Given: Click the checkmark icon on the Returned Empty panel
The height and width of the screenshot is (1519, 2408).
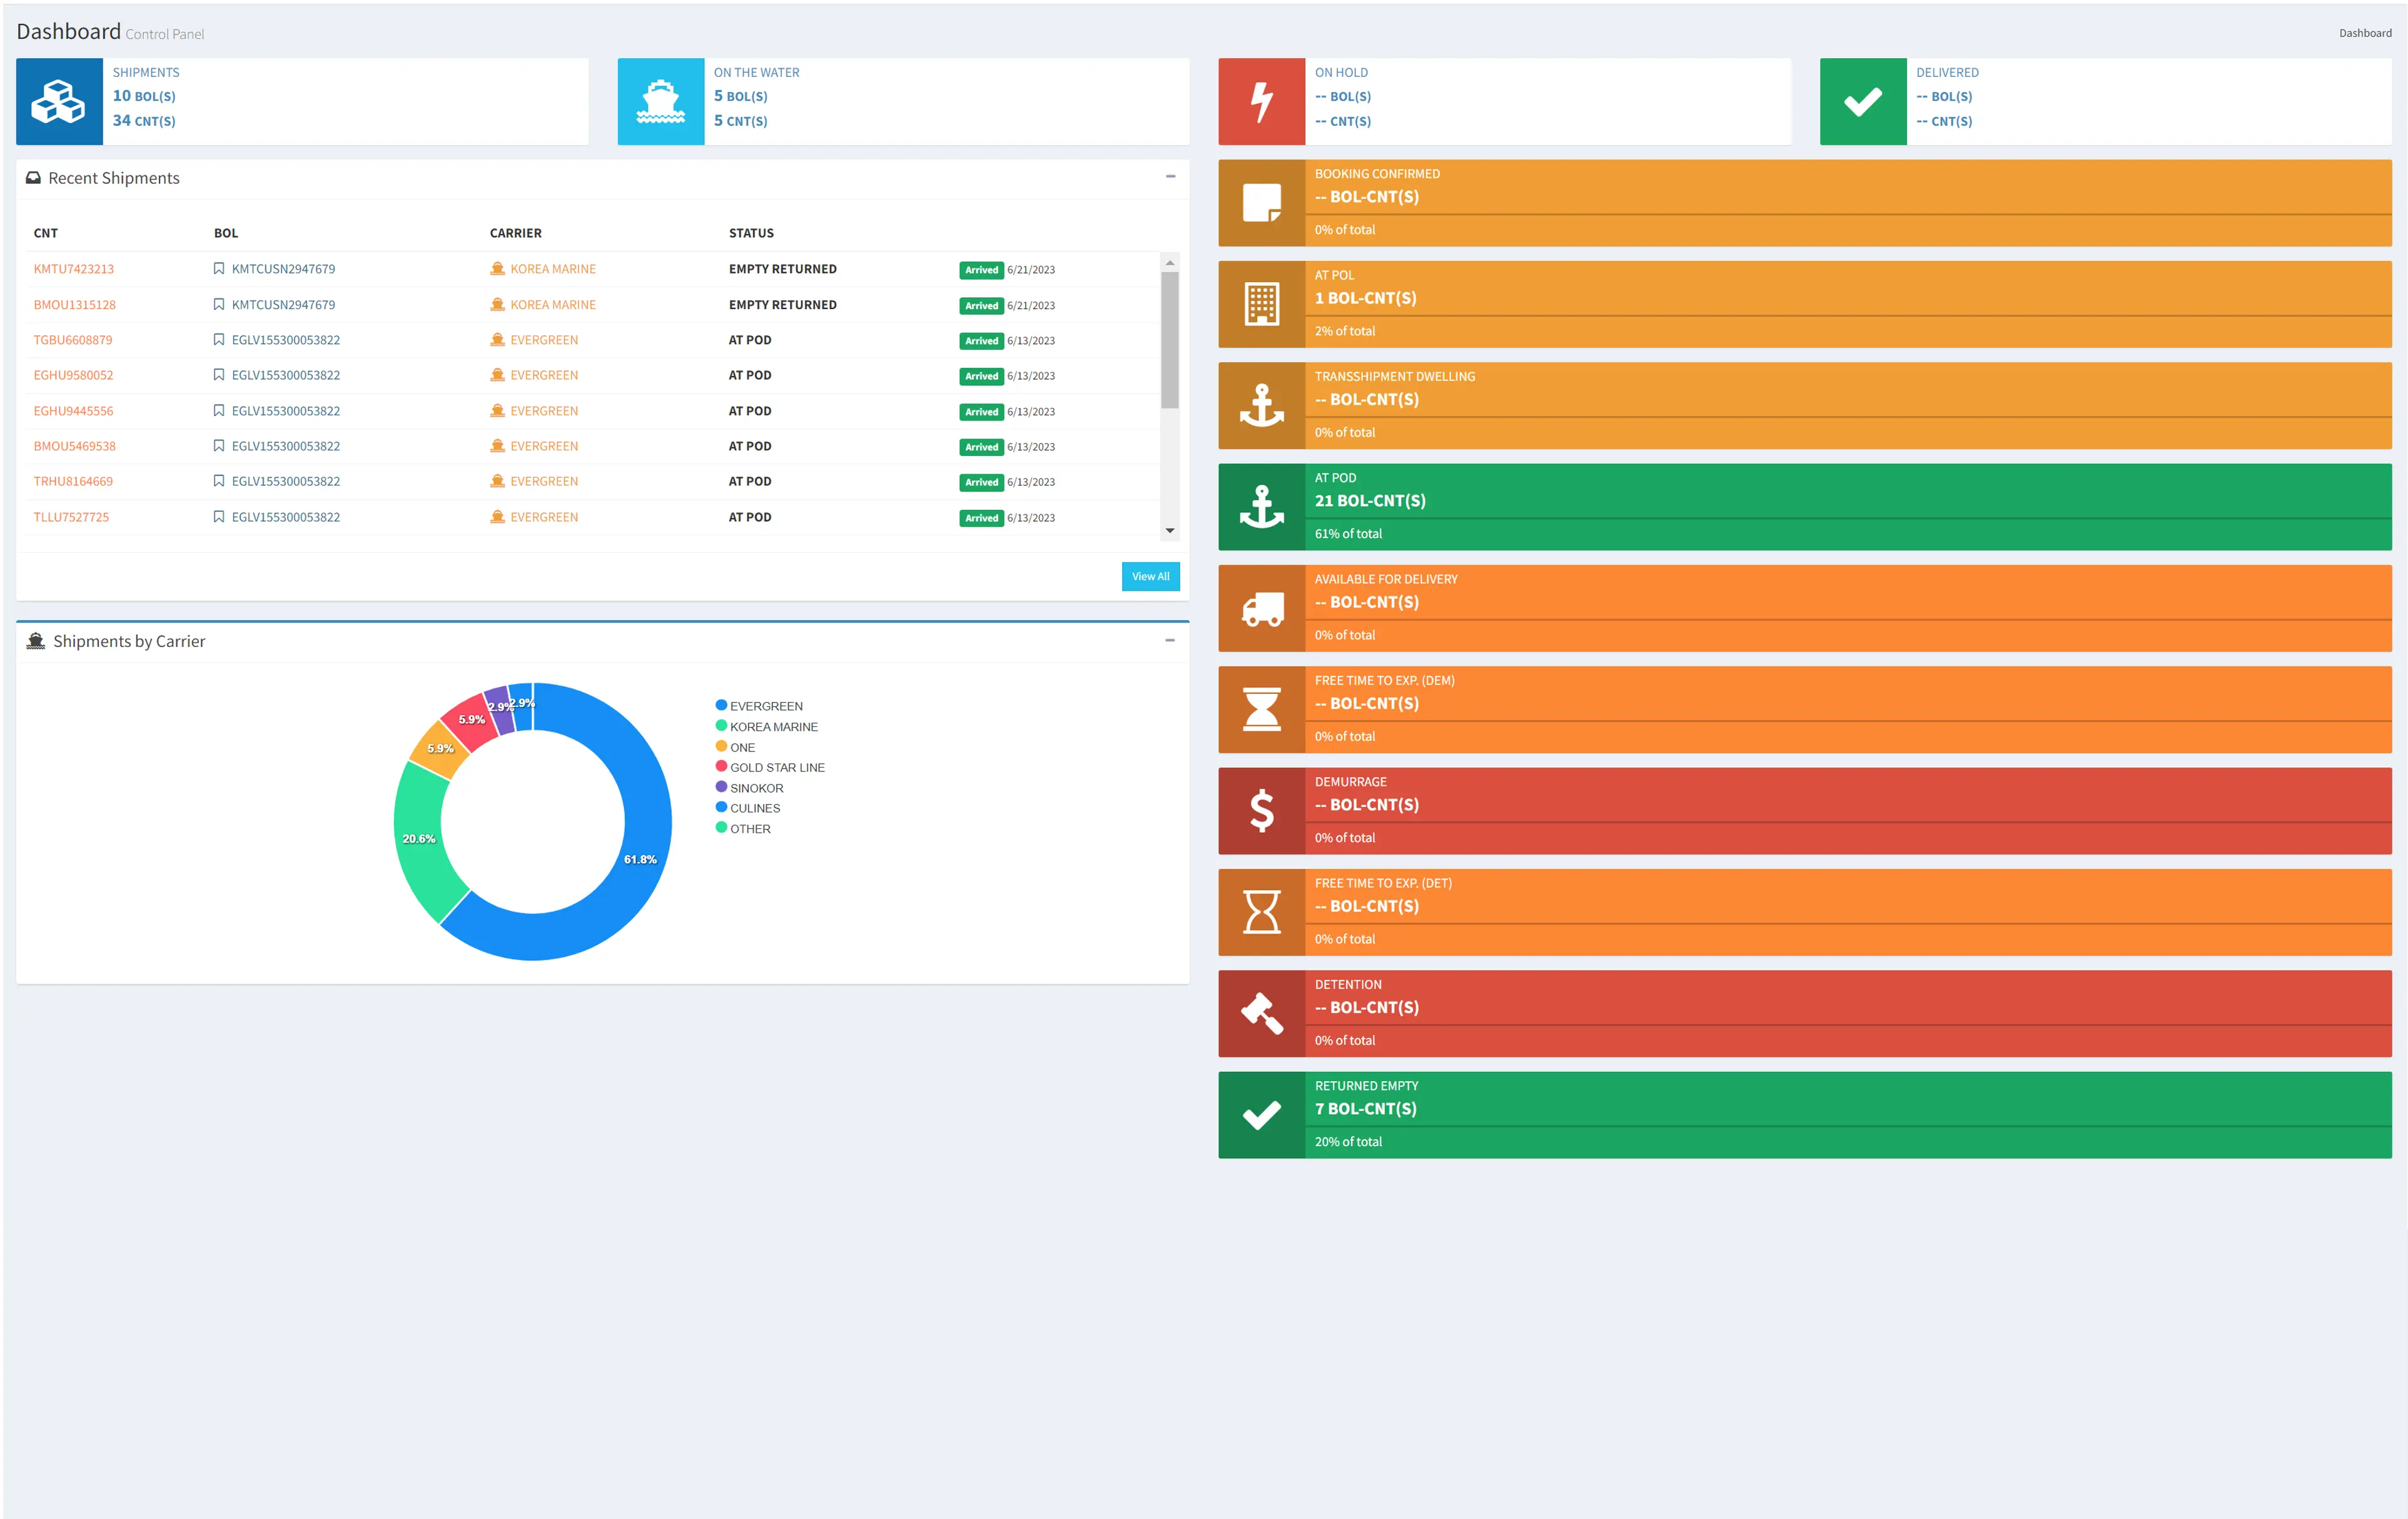Looking at the screenshot, I should 1262,1114.
